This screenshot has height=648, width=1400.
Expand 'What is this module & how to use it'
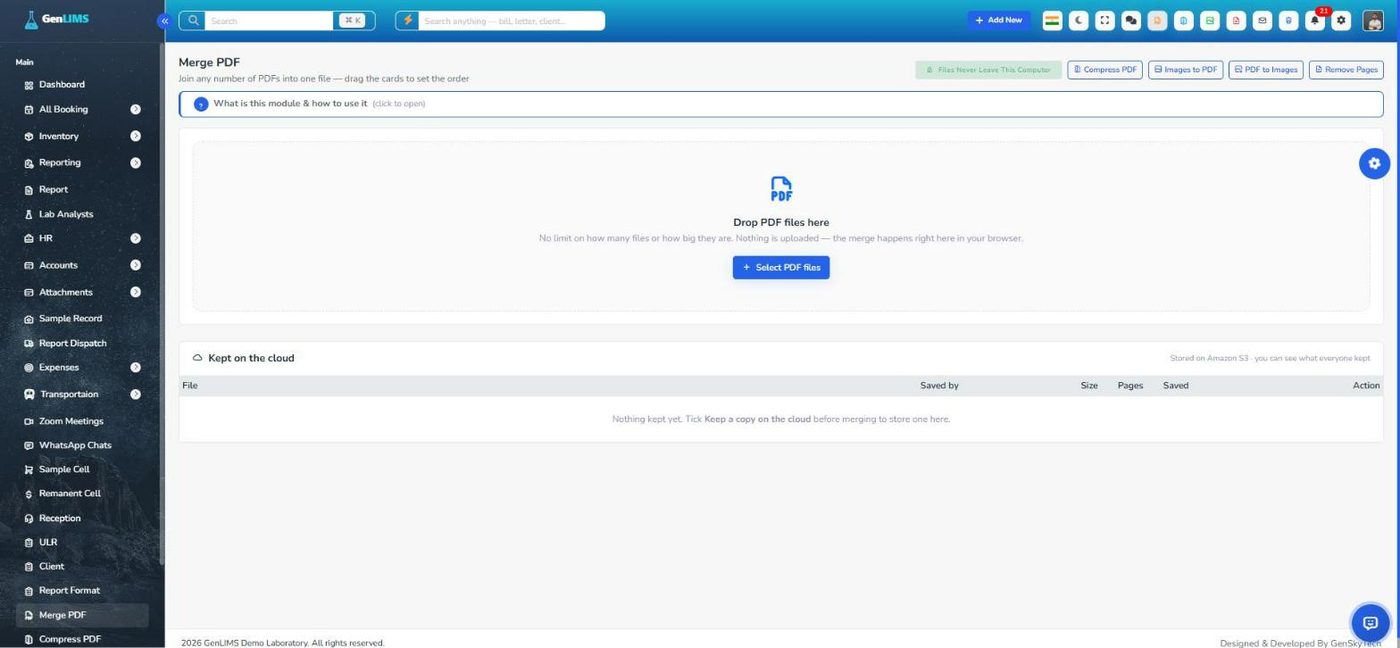[x=781, y=104]
